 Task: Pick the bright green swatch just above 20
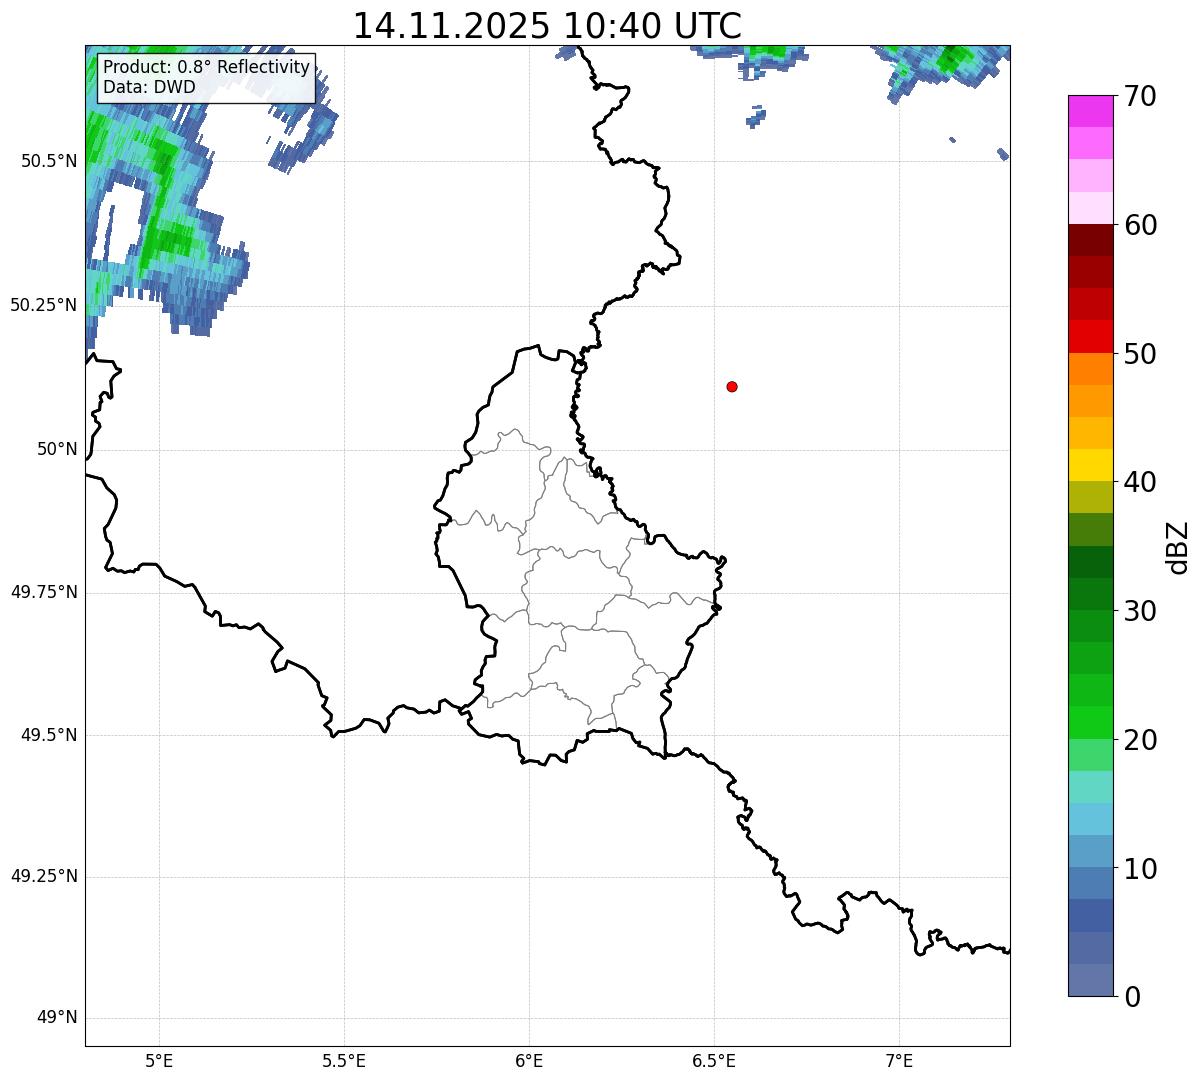pyautogui.click(x=1091, y=722)
